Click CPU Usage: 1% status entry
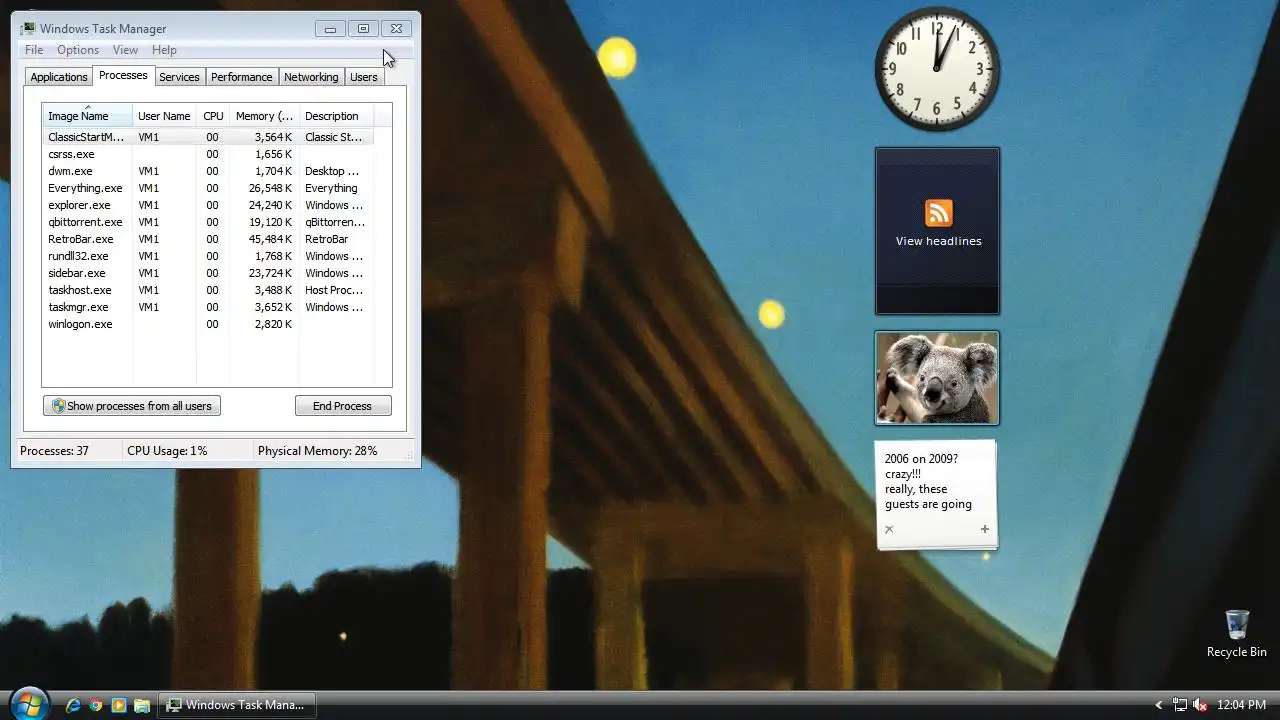Viewport: 1280px width, 720px height. [x=167, y=451]
